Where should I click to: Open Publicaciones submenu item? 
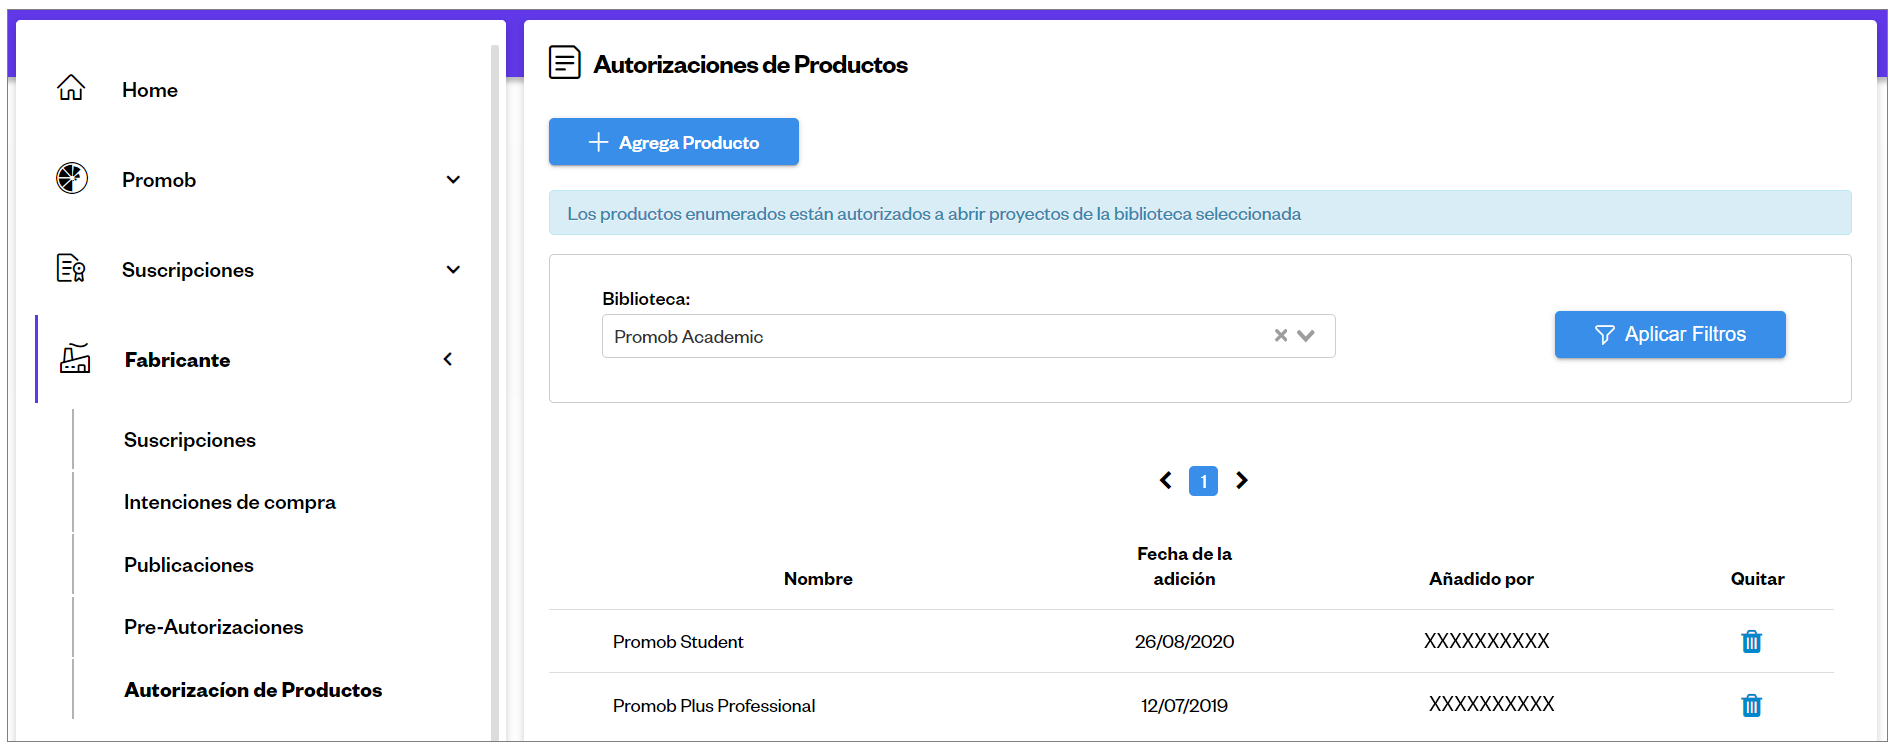coord(189,565)
